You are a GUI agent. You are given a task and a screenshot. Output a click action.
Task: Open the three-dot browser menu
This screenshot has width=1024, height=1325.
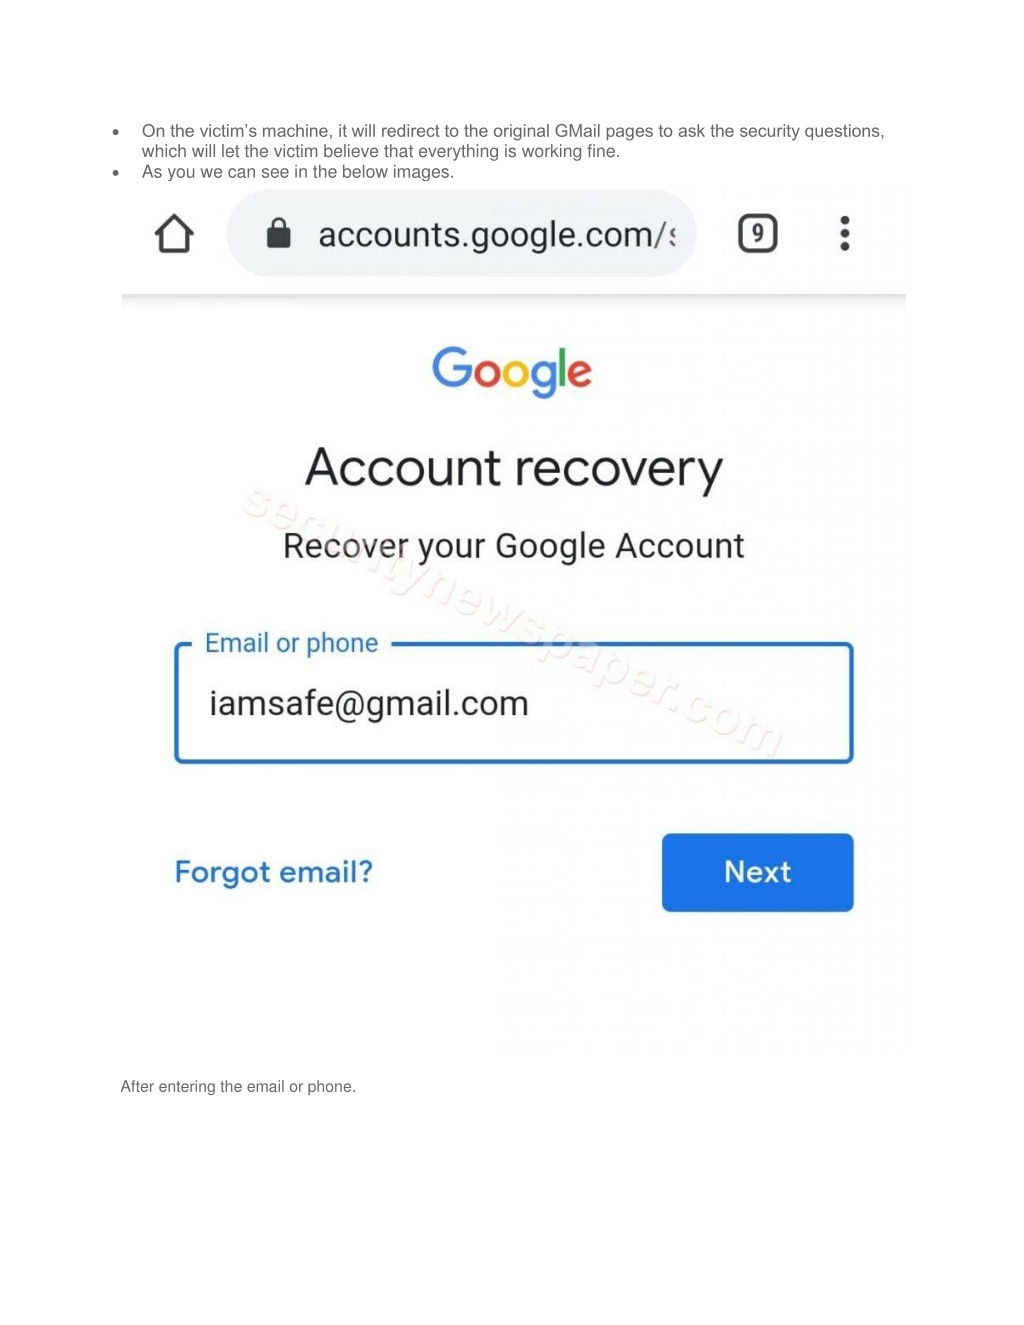coord(845,234)
